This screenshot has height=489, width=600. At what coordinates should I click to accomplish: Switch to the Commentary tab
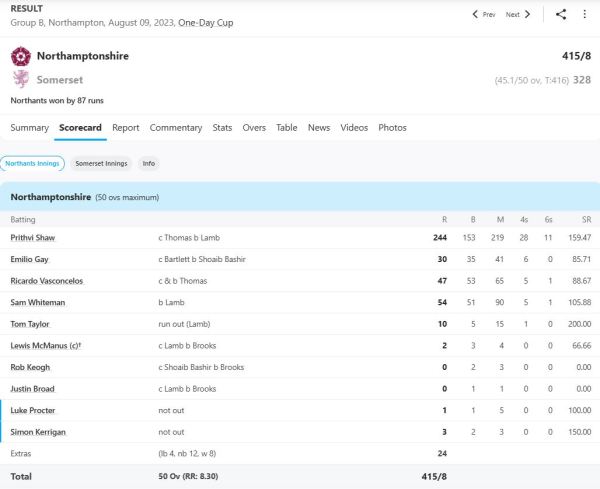pos(176,128)
